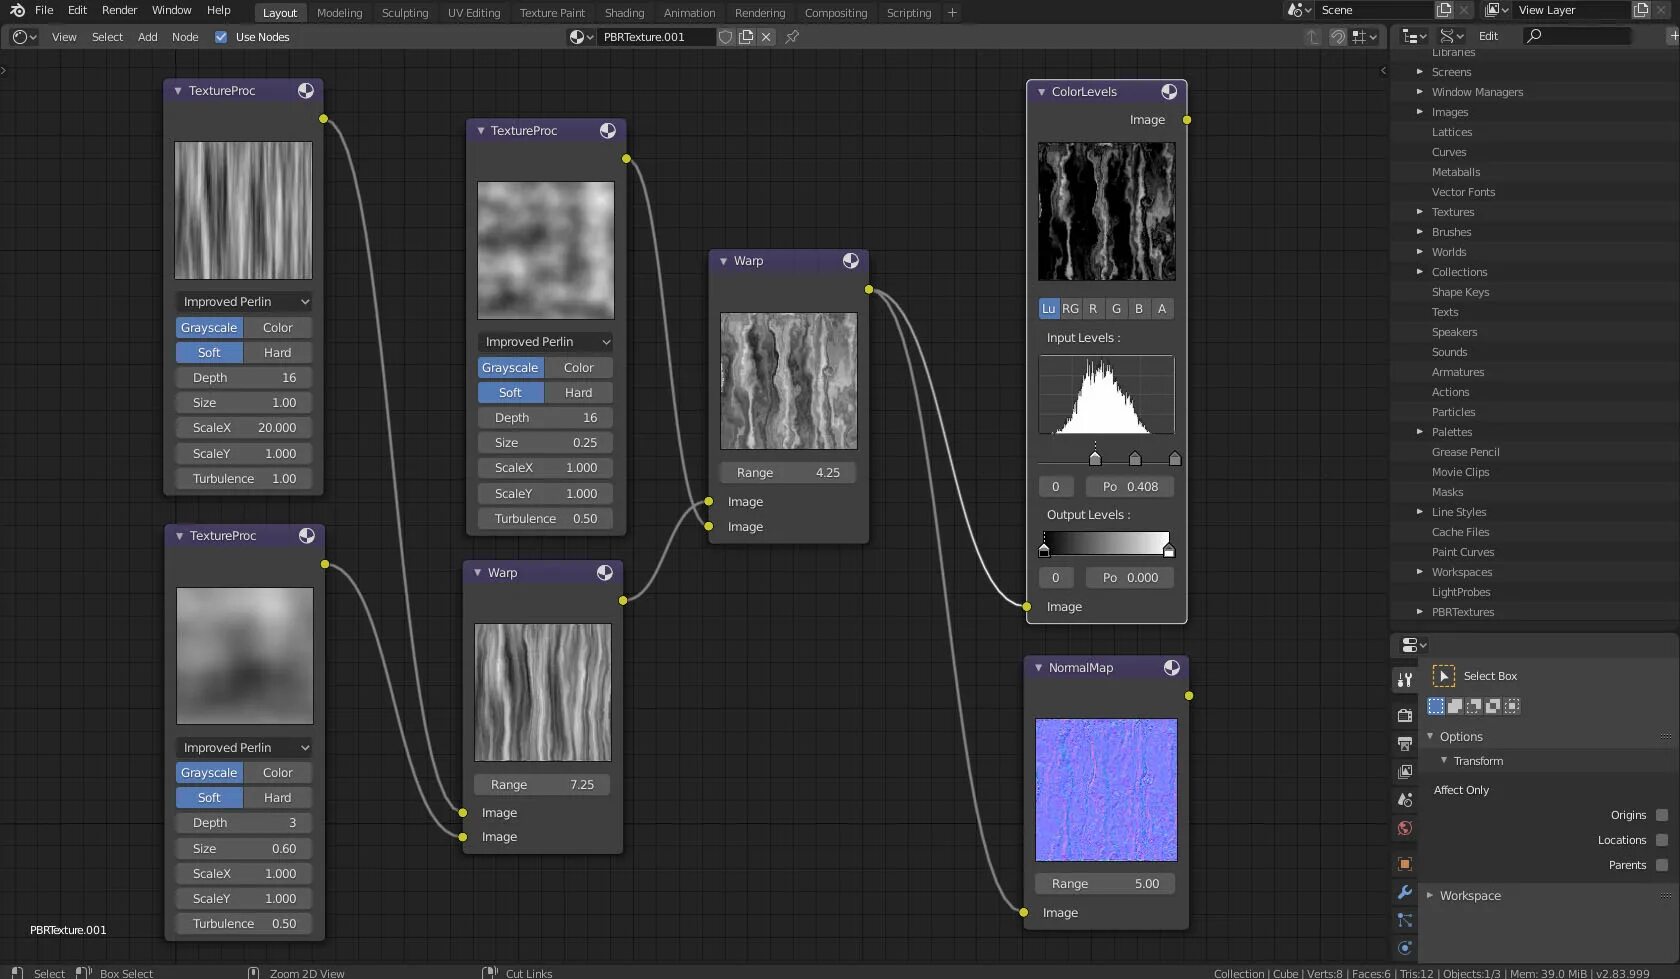The height and width of the screenshot is (979, 1680).
Task: Open the Add menu in node editor
Action: click(x=147, y=37)
